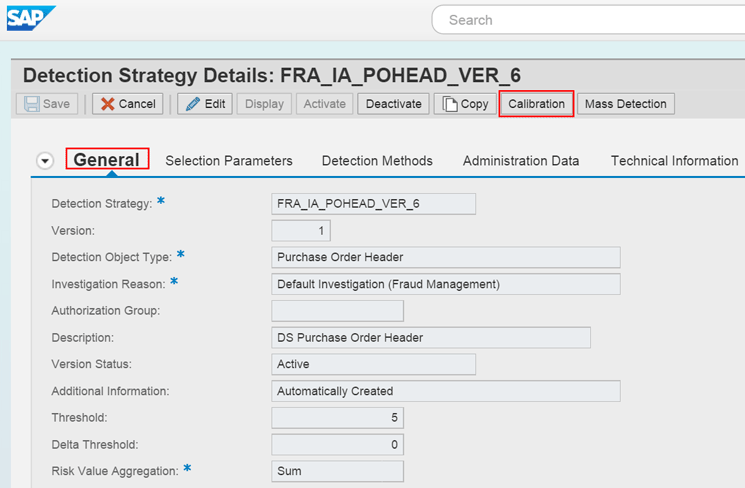Click the 'Version:' label
The height and width of the screenshot is (488, 745).
(x=73, y=230)
